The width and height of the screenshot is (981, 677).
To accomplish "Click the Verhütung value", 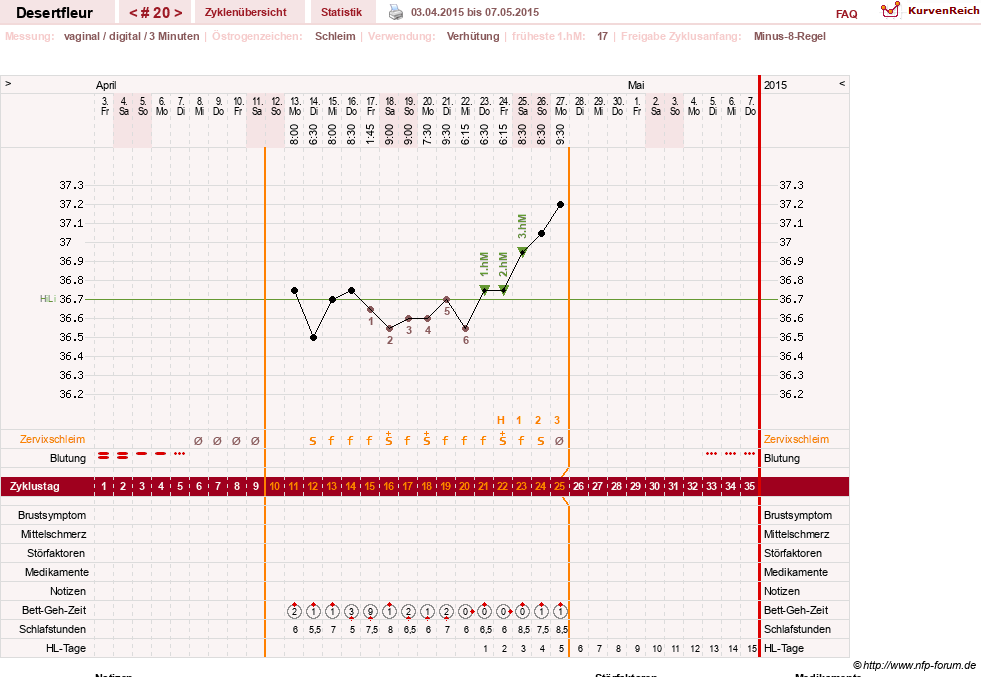I will (473, 36).
